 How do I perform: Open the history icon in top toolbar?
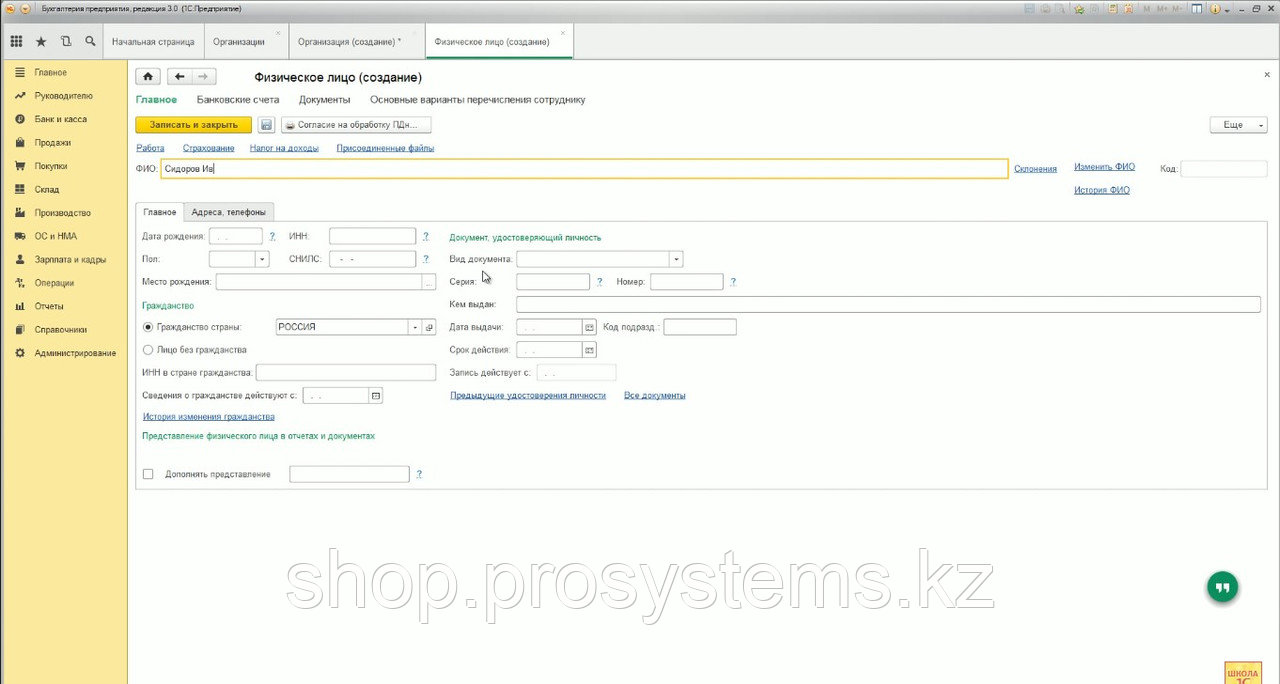coord(66,42)
